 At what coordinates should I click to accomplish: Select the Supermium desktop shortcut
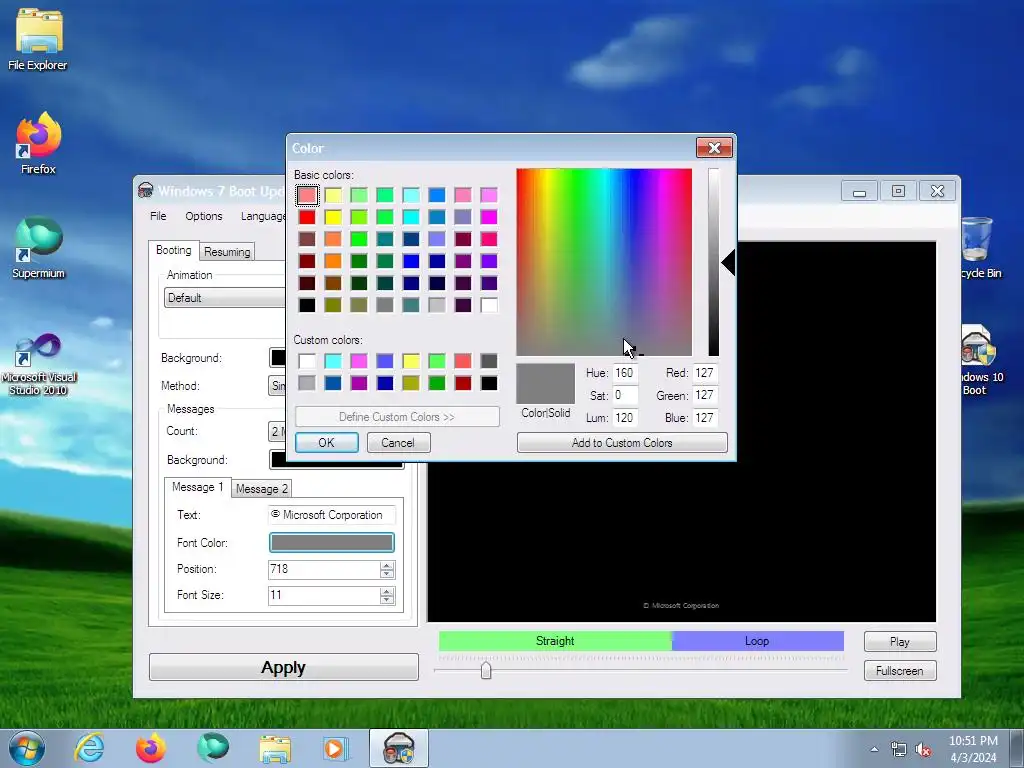click(38, 247)
